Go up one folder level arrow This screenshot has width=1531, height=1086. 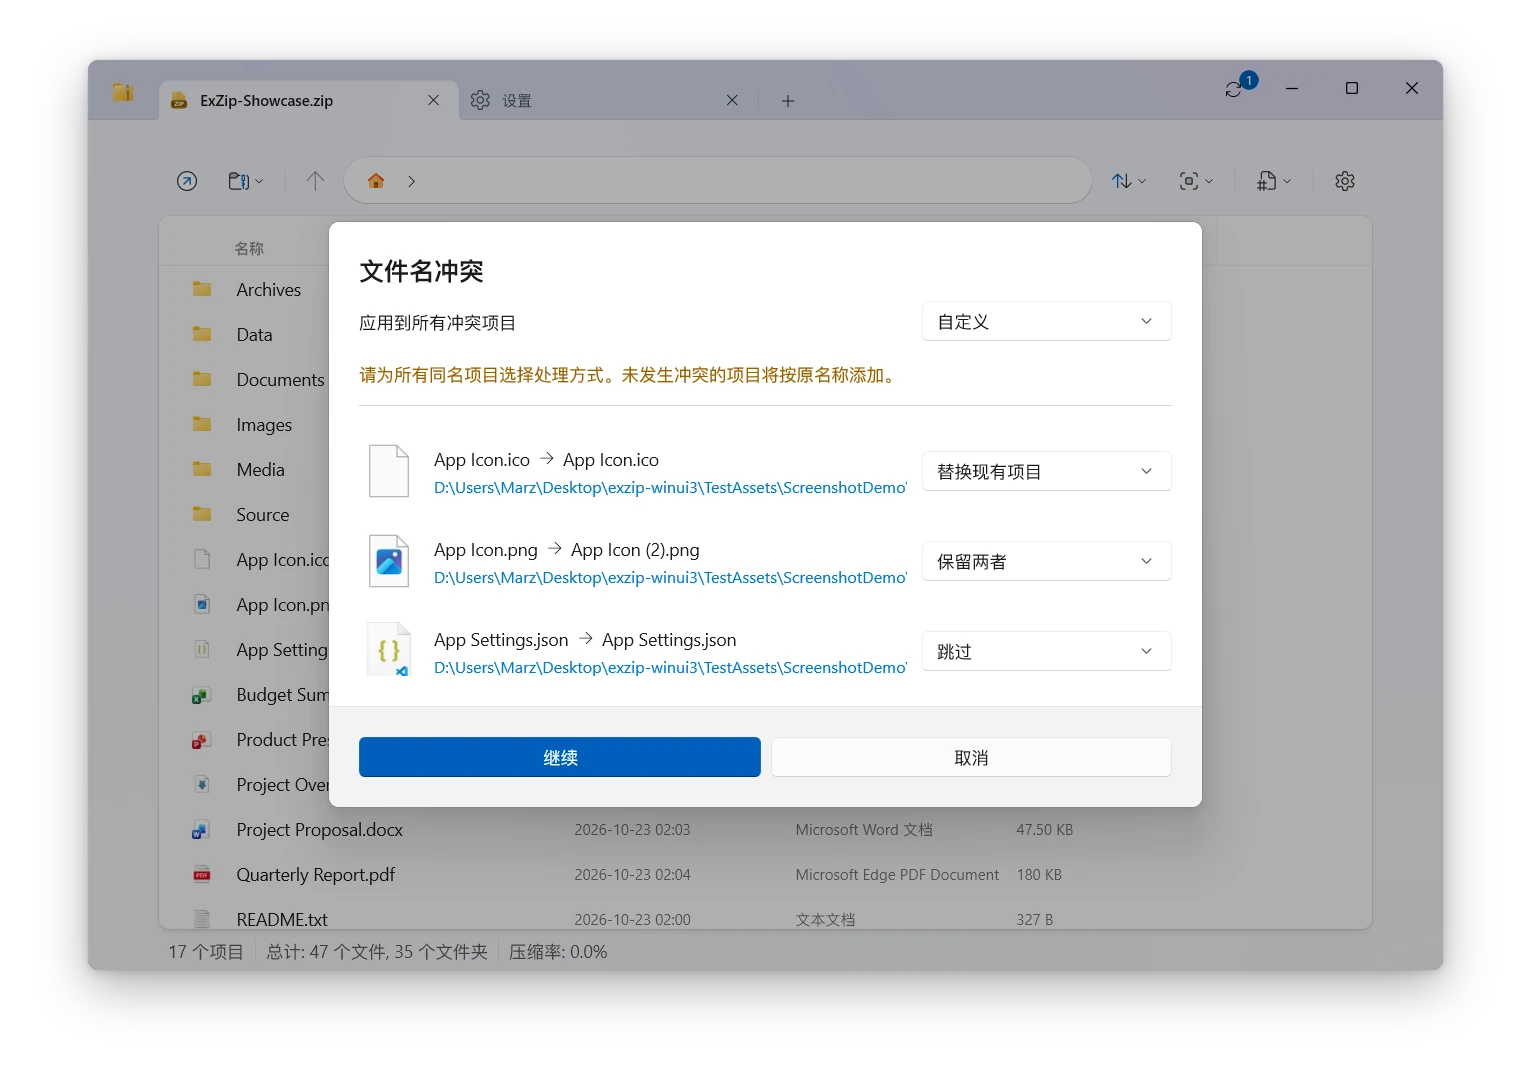click(315, 181)
